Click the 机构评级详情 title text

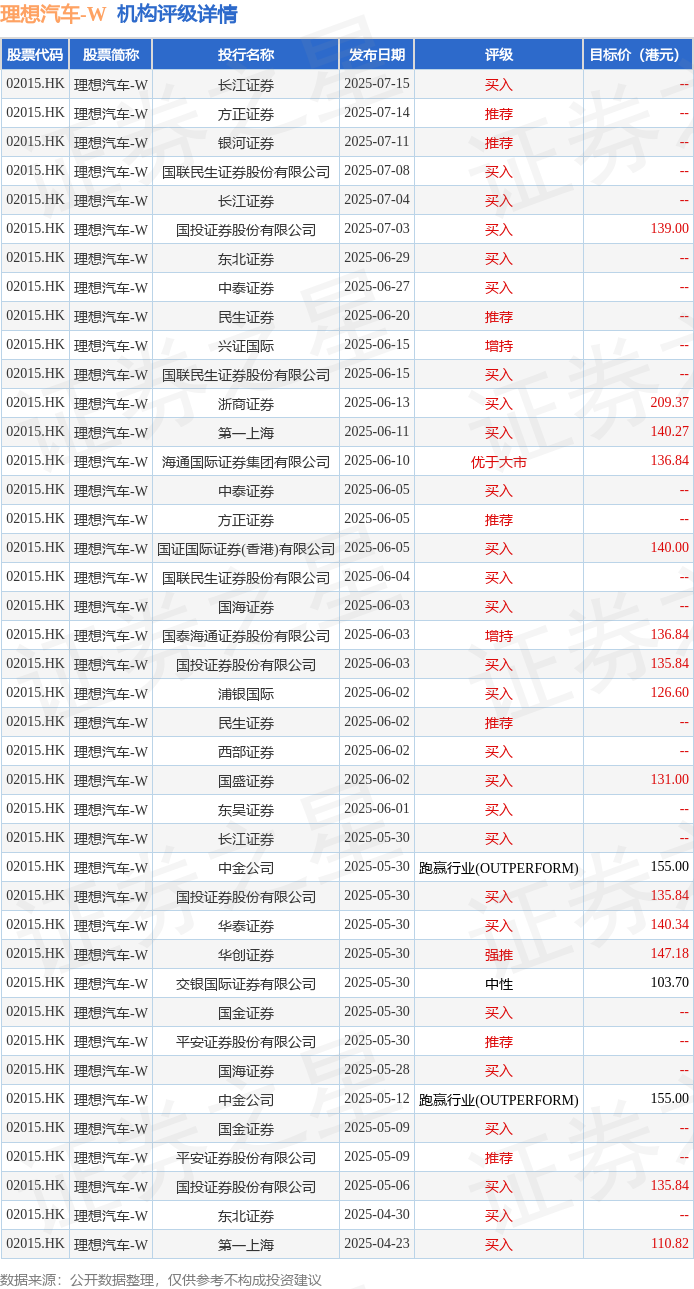coord(177,14)
